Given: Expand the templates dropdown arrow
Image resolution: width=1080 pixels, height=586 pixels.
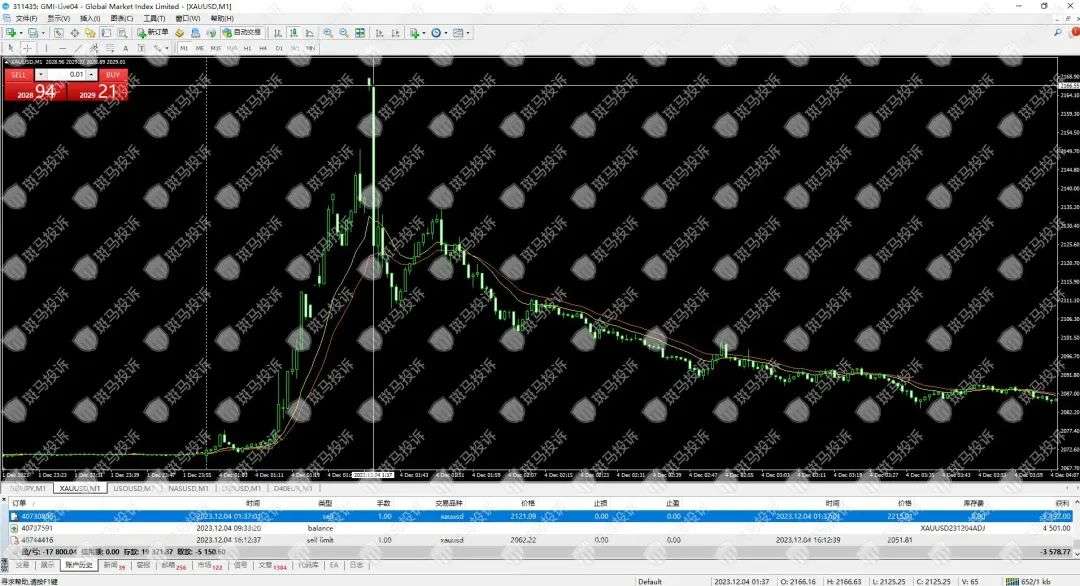Looking at the screenshot, I should [x=468, y=32].
